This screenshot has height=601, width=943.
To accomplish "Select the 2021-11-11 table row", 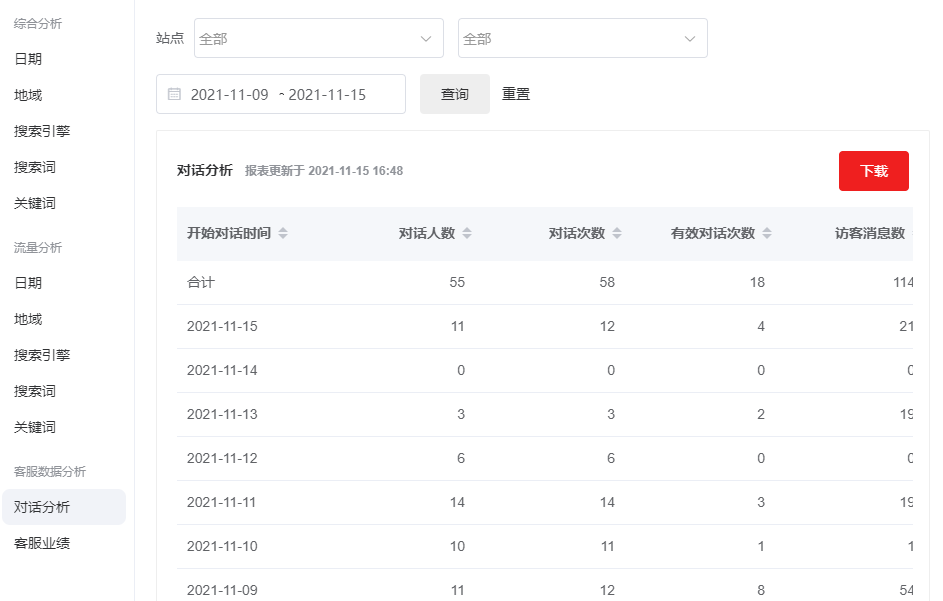I will [222, 502].
